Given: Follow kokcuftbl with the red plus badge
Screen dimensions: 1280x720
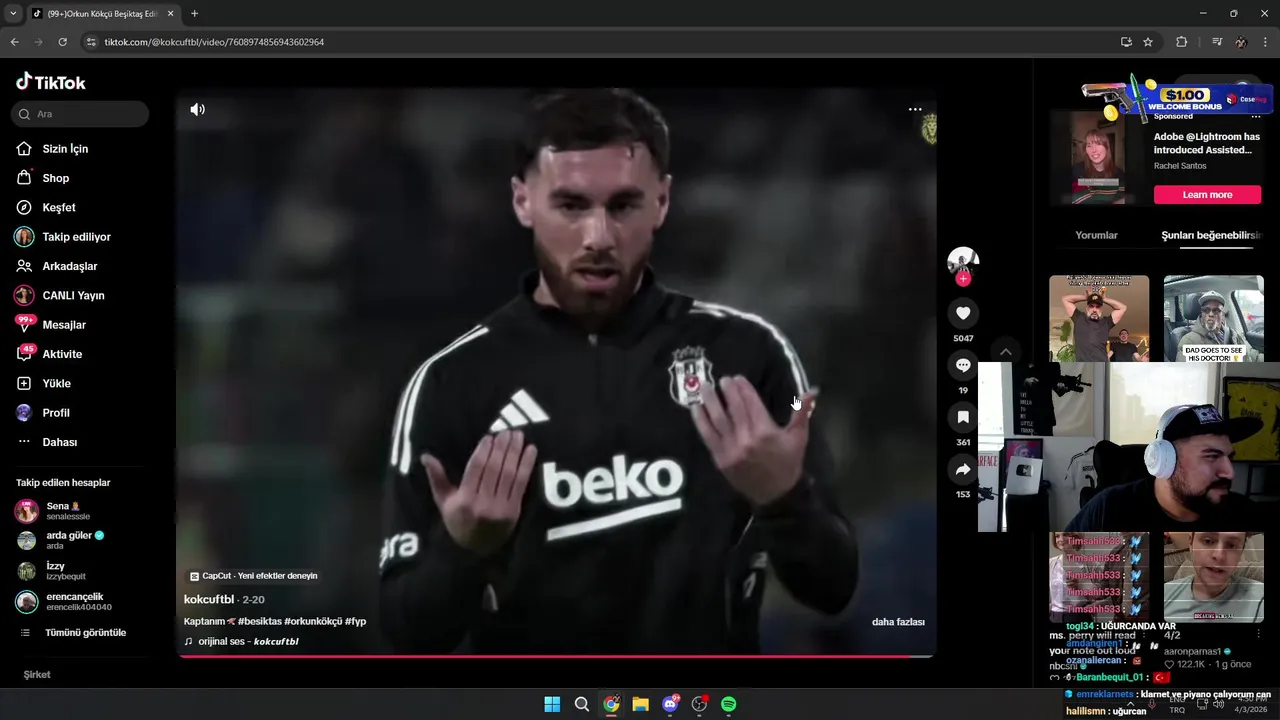Looking at the screenshot, I should (x=963, y=279).
